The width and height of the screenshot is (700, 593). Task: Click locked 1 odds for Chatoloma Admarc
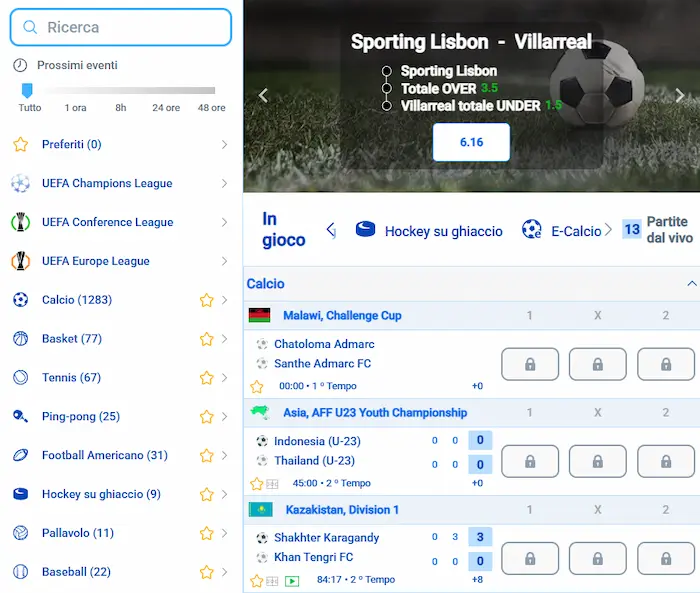[530, 364]
